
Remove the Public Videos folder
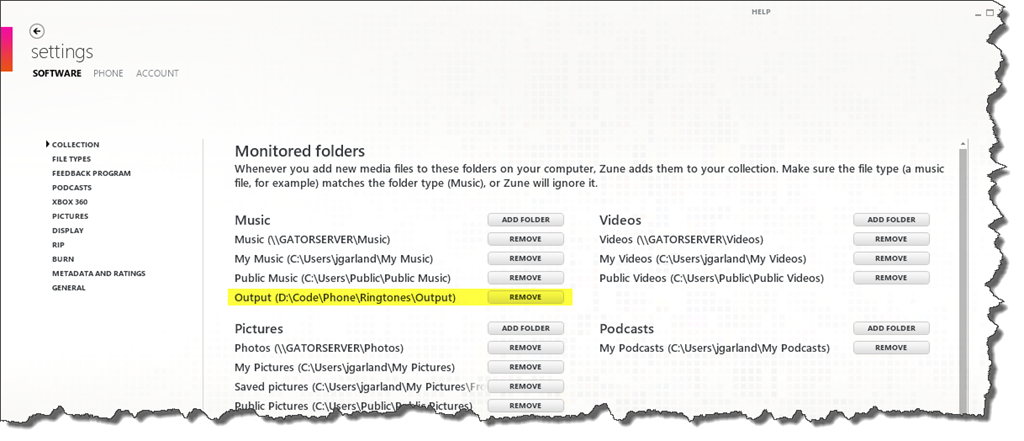click(x=891, y=277)
